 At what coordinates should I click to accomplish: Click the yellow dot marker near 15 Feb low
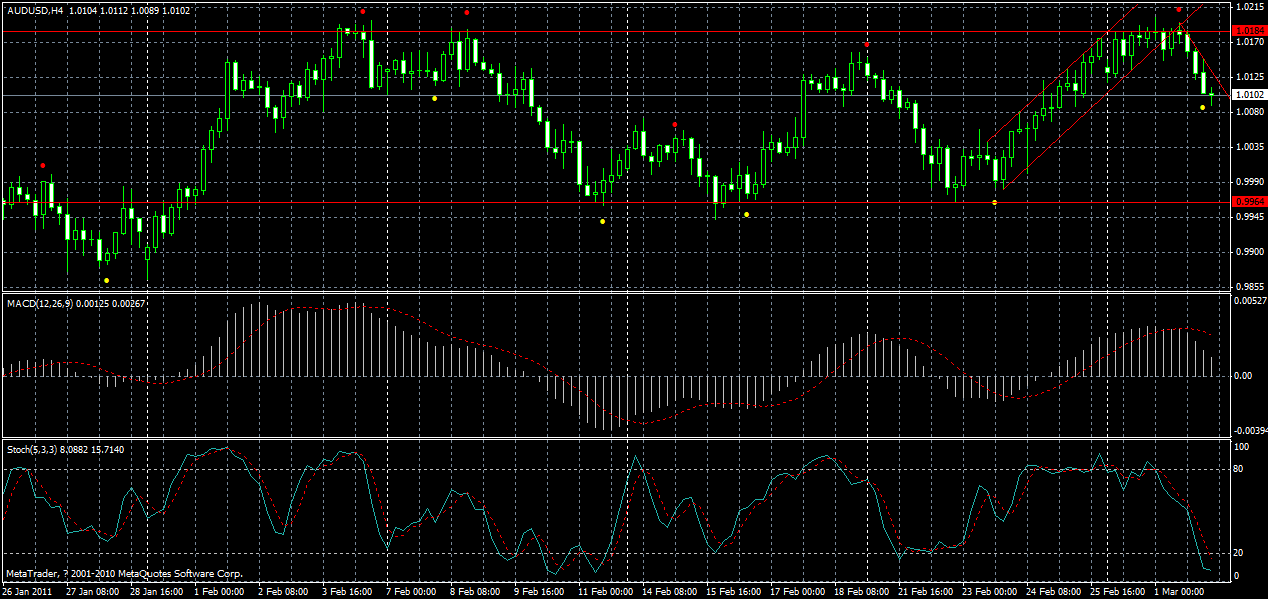click(747, 213)
